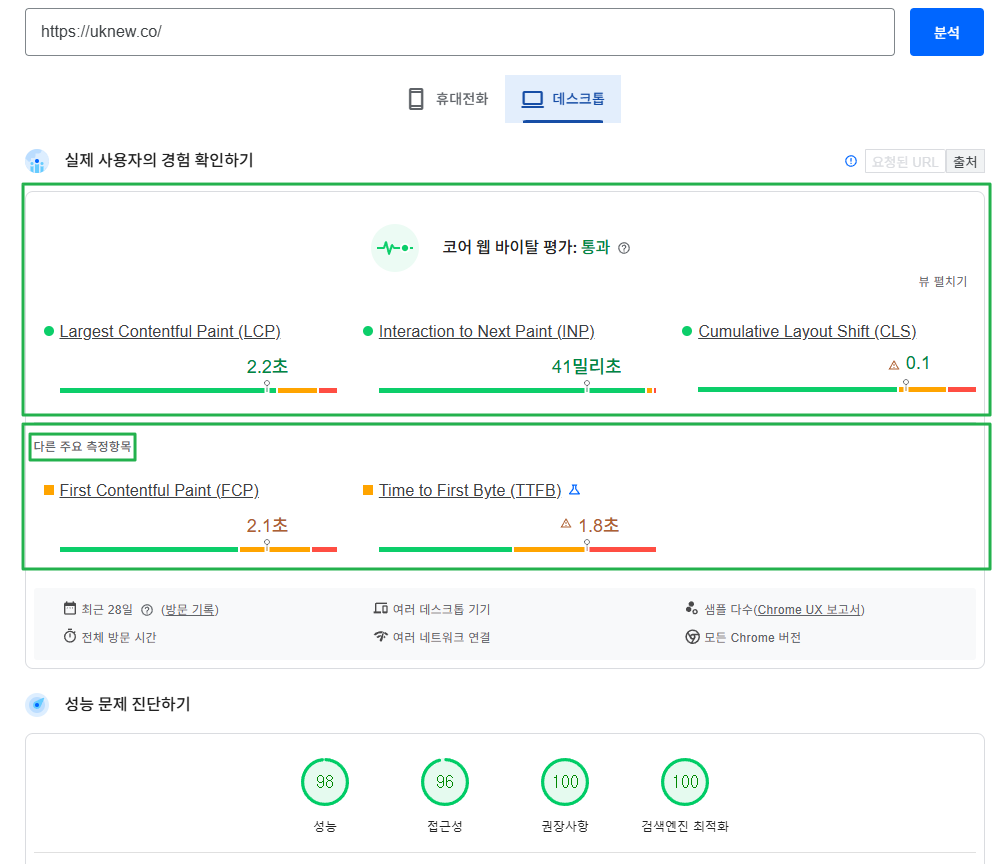Click the green heartbeat core vitals icon
Image resolution: width=998 pixels, height=864 pixels.
(x=395, y=247)
